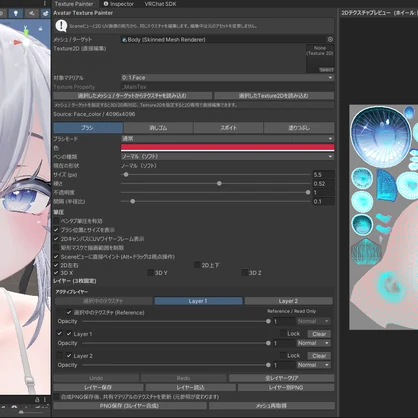Enable Lock checkbox for Layer 2
418x418 pixels.
point(283,356)
